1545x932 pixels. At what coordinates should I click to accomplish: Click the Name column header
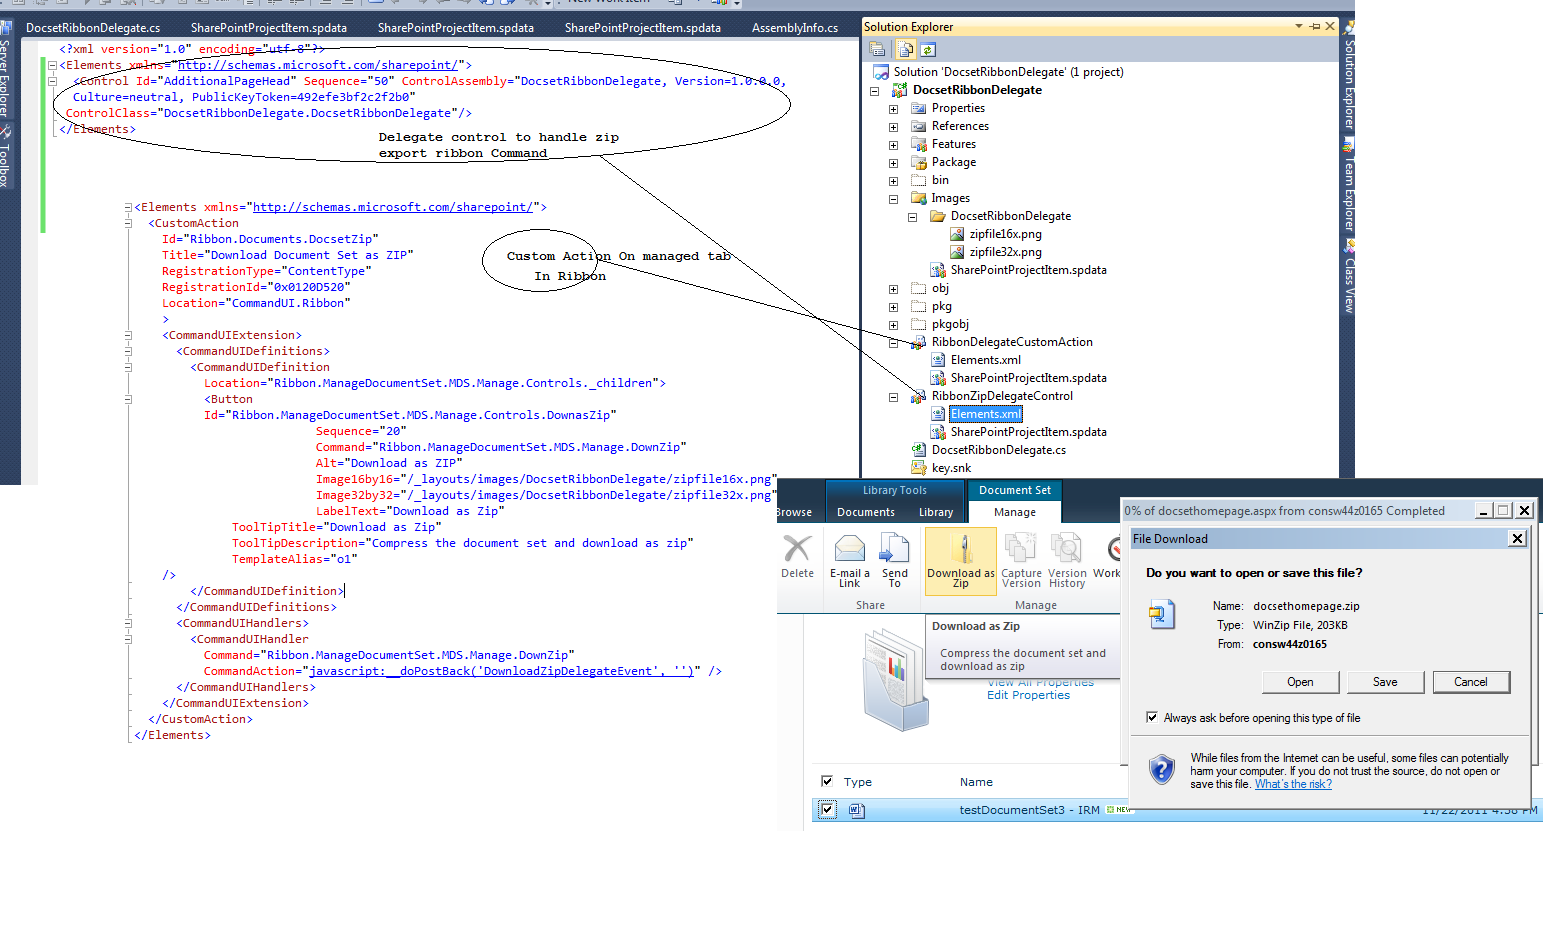point(976,782)
